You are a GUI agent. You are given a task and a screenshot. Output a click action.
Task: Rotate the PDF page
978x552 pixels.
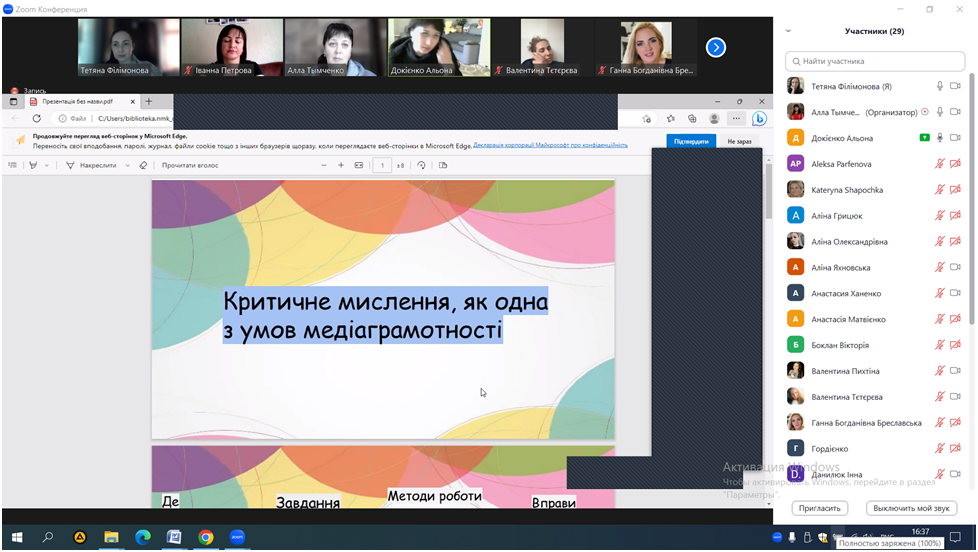click(x=421, y=165)
